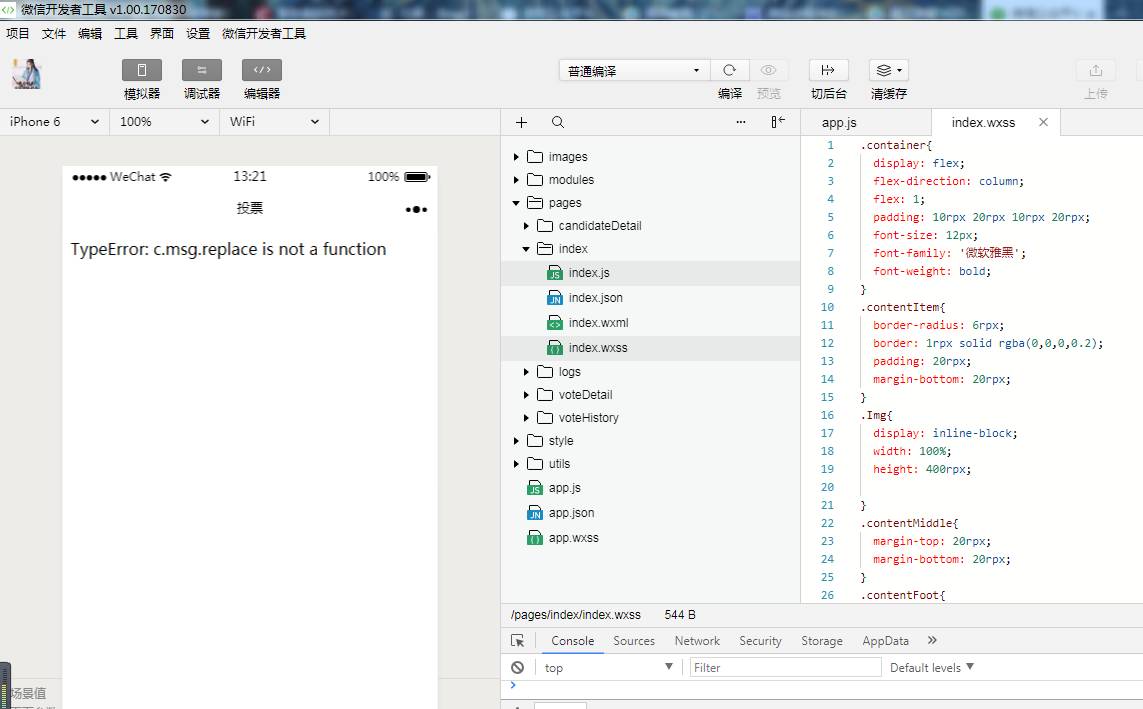
Task: Switch to the Network devtools tab
Action: [697, 641]
